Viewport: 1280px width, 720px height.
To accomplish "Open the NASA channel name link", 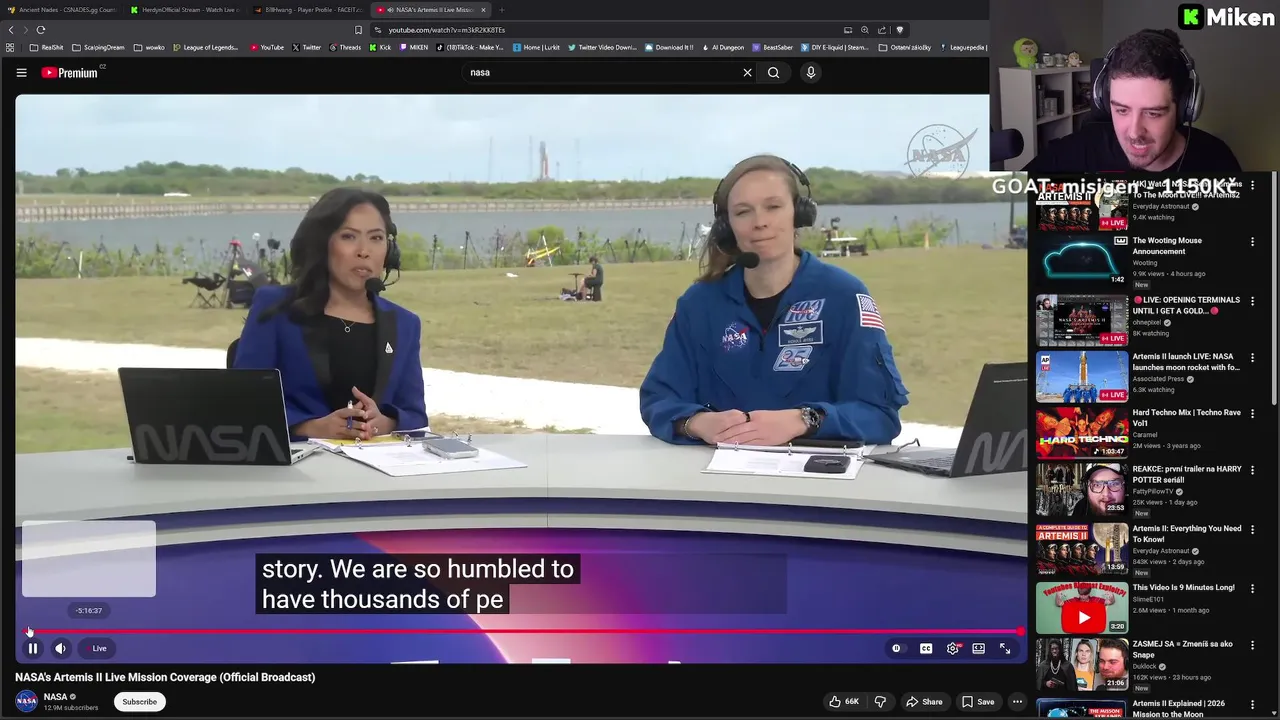I will click(56, 697).
